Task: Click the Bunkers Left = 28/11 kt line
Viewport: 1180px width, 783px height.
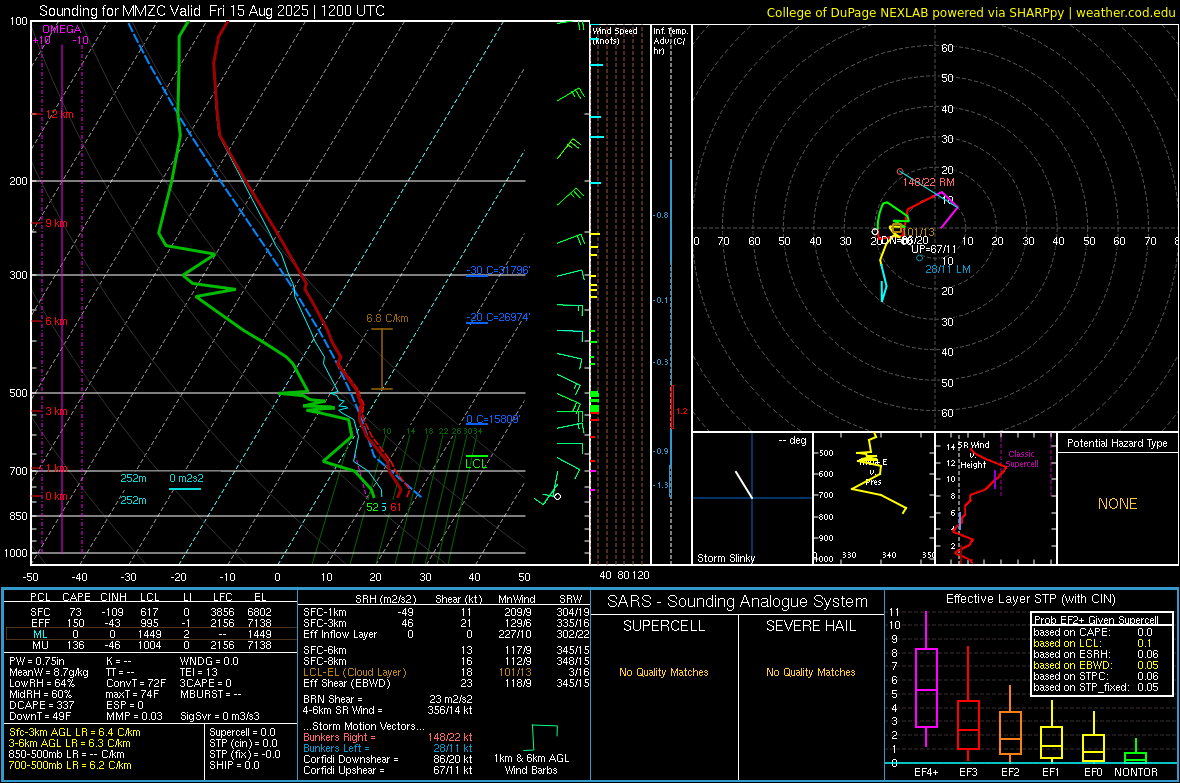Action: pos(388,748)
